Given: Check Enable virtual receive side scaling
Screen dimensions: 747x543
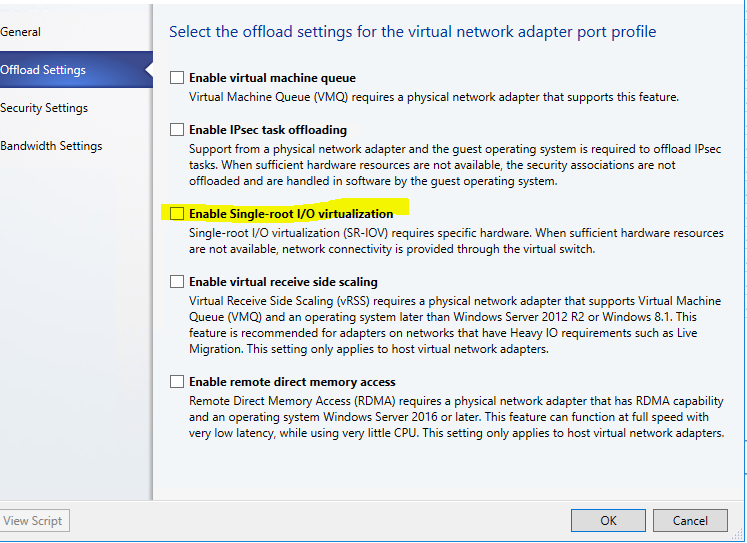Looking at the screenshot, I should point(177,282).
